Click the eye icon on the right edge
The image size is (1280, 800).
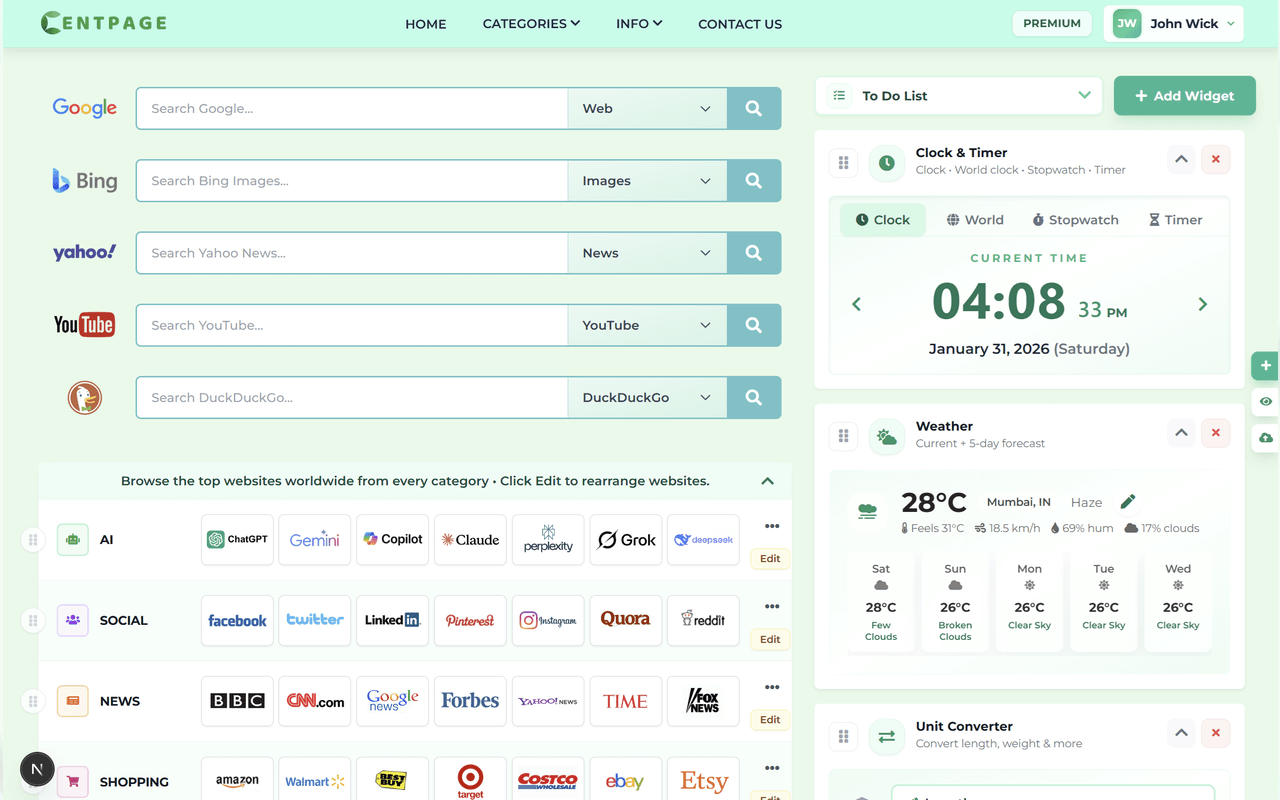[x=1265, y=401]
